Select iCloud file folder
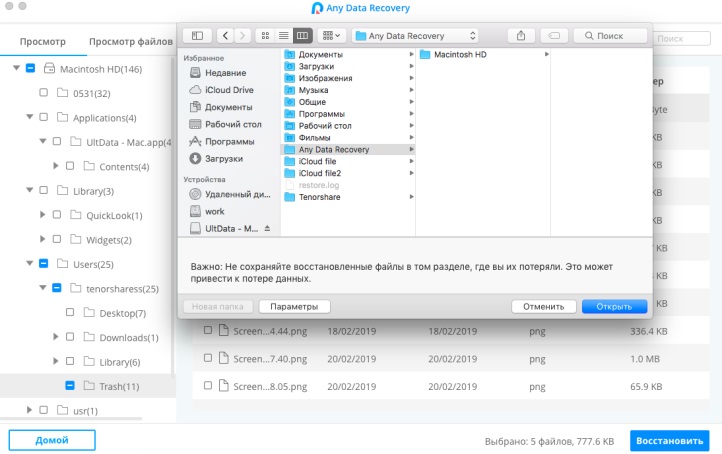Viewport: 722px width, 454px height. coord(348,162)
